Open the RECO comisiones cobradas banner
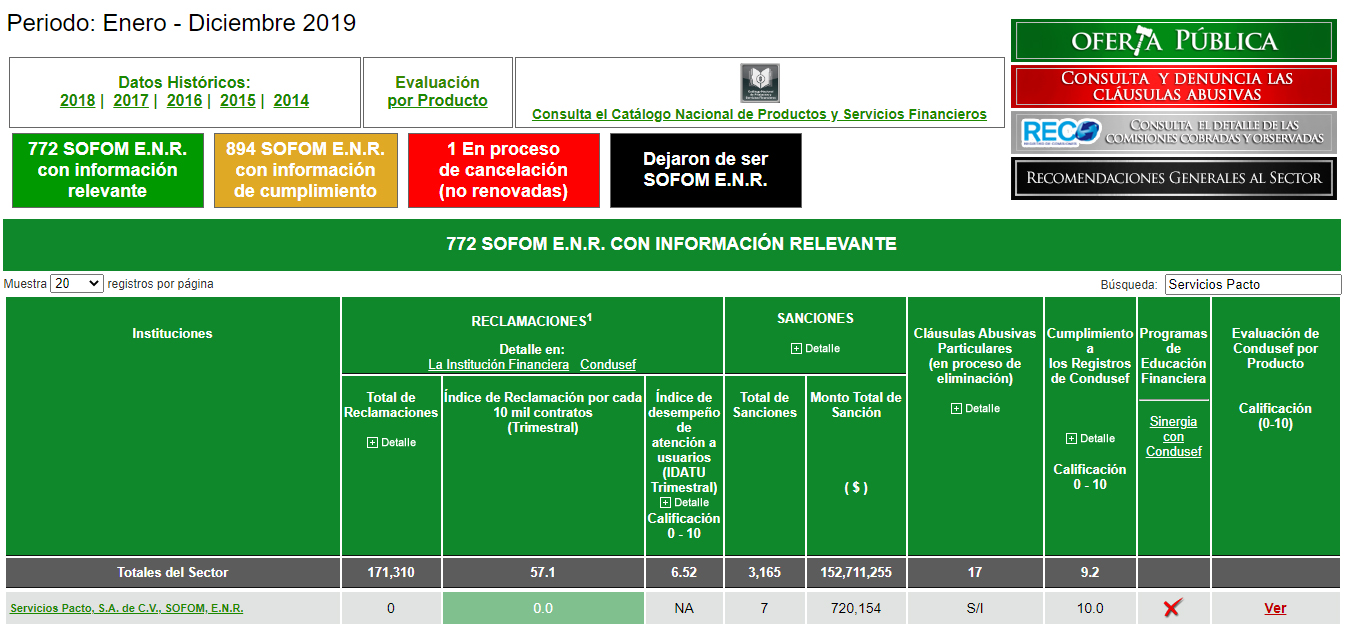This screenshot has height=634, width=1346. point(1174,133)
